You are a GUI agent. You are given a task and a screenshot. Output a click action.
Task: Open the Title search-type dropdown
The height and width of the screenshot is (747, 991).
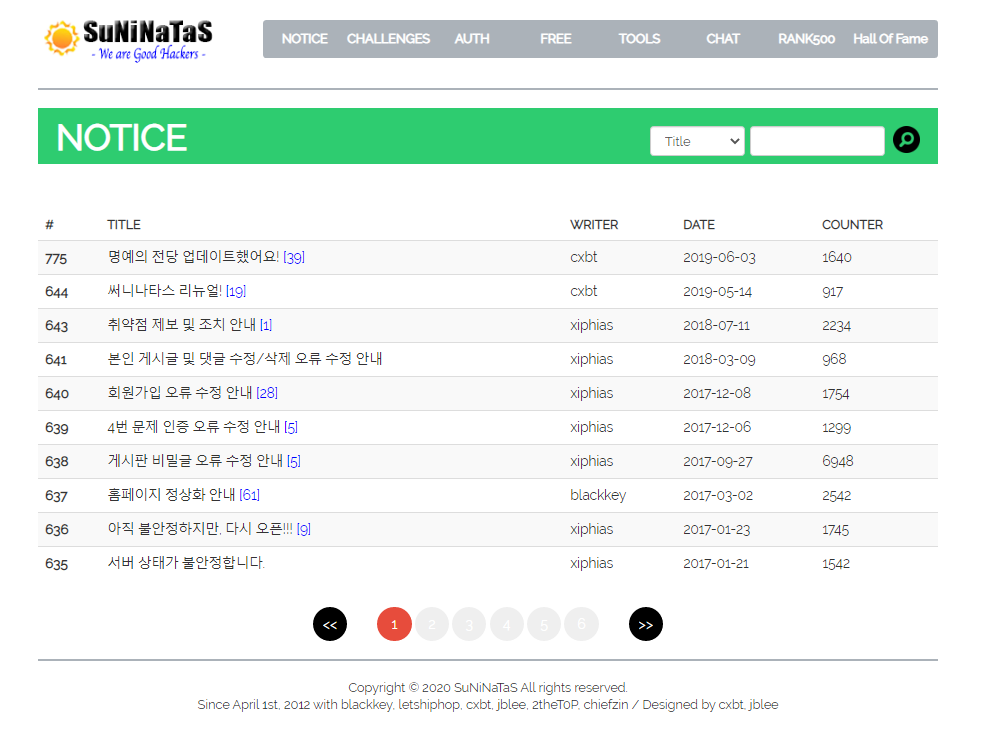click(x=697, y=141)
